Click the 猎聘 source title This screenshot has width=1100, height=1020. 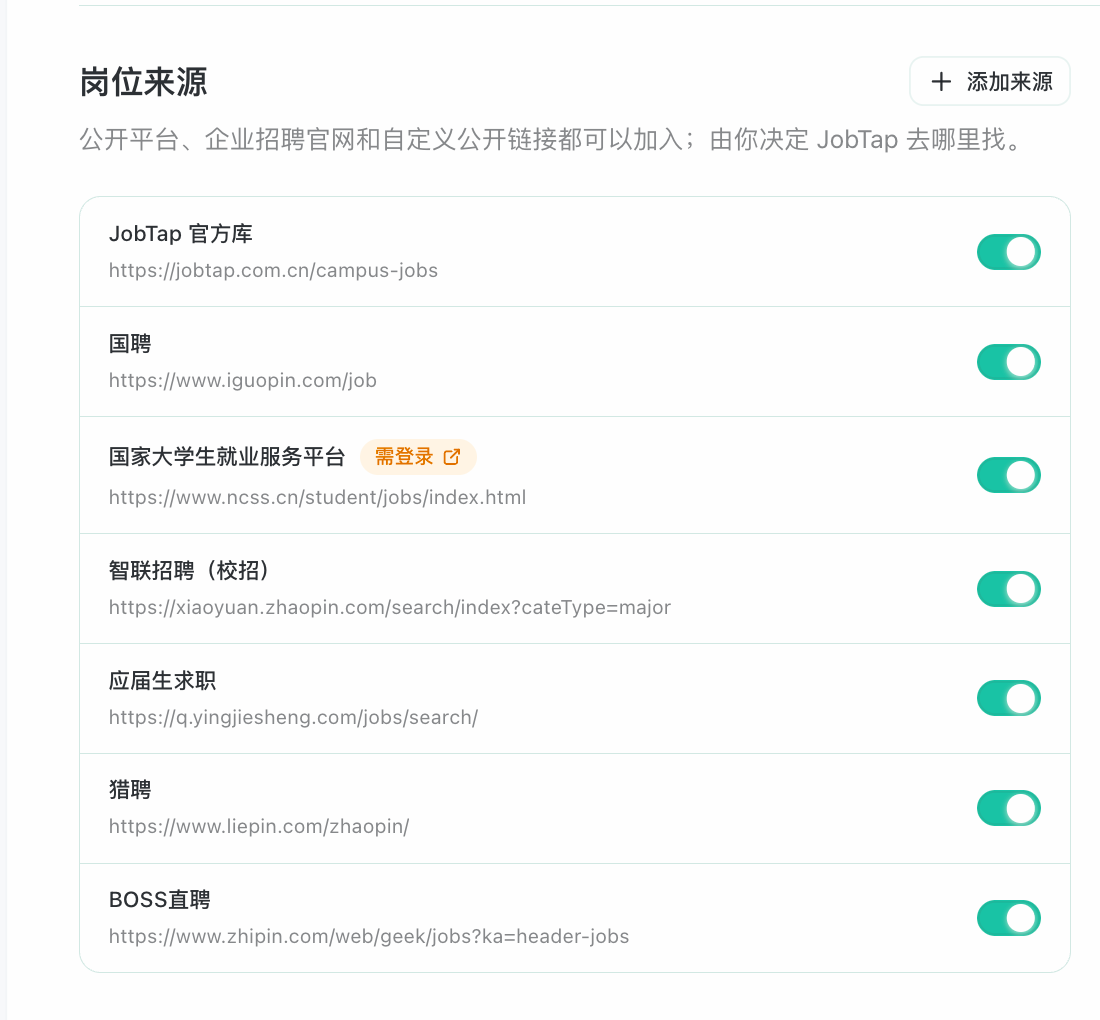pos(130,790)
